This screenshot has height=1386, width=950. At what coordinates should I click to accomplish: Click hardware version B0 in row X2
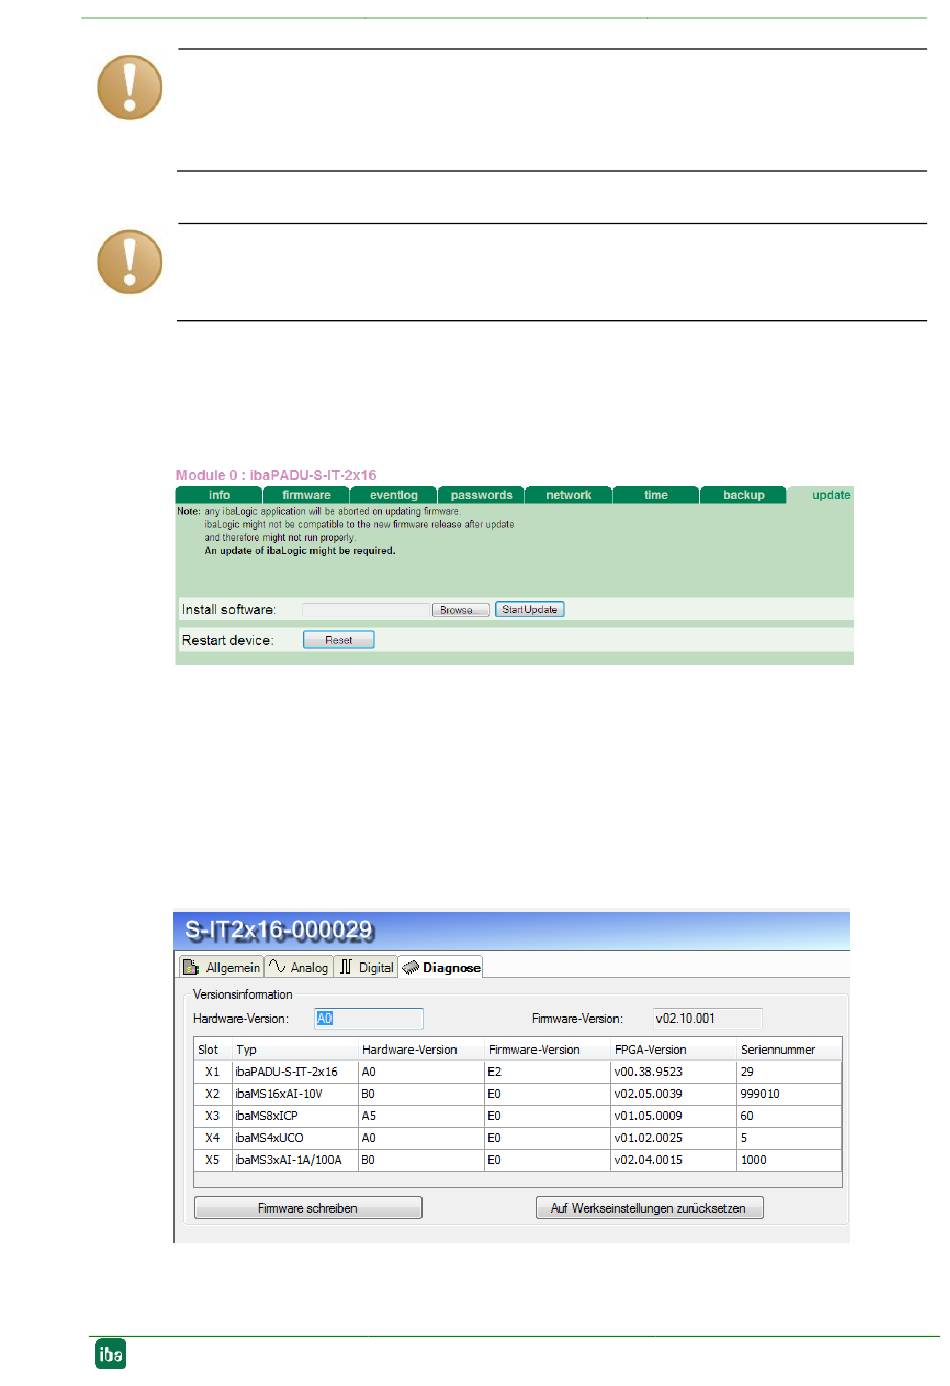[x=422, y=1093]
